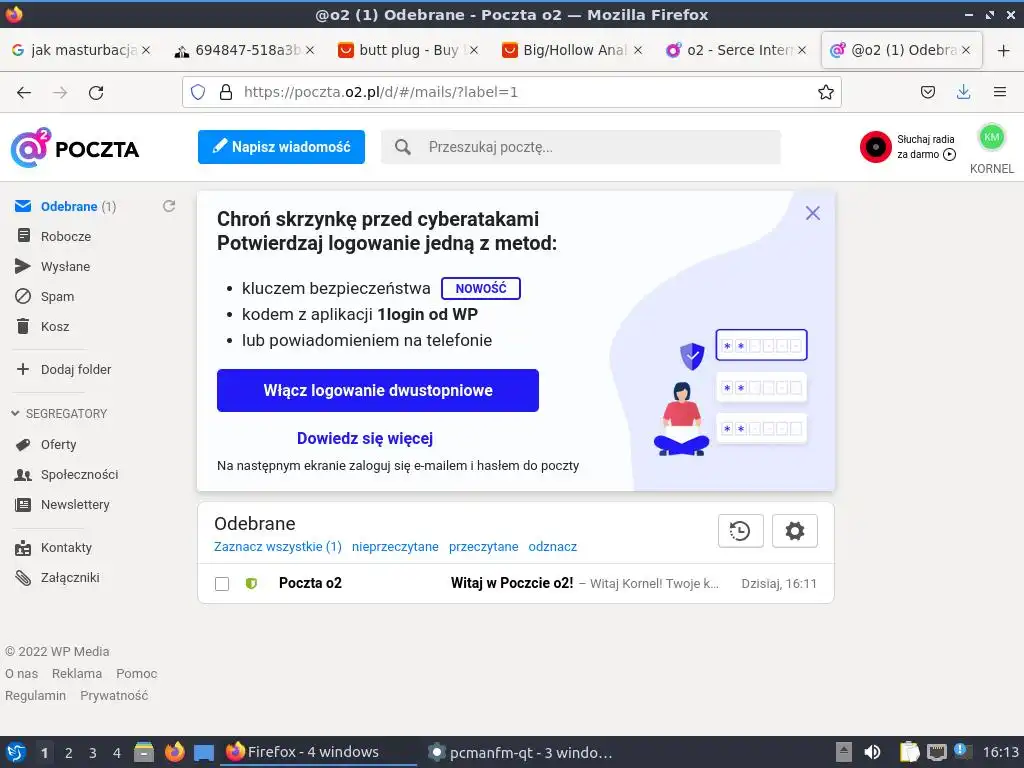Click the green shield icon on message
The image size is (1024, 768).
251,583
